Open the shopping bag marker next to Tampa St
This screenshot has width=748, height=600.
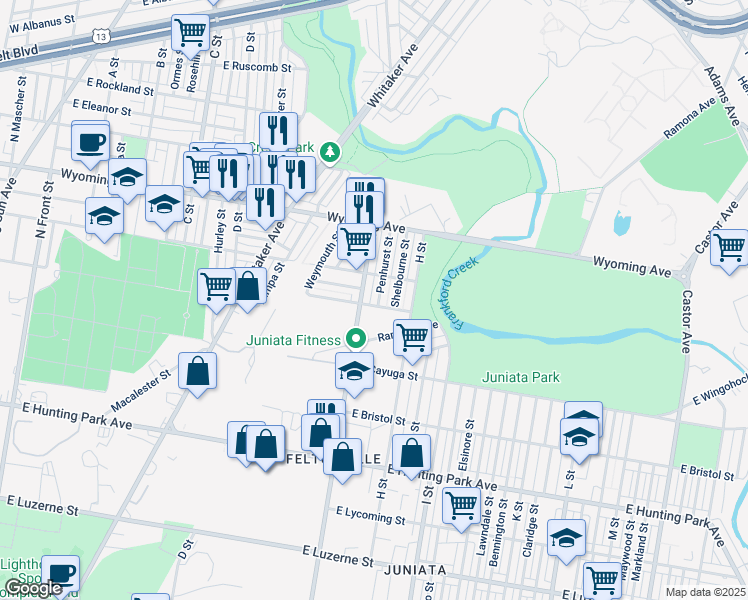[248, 290]
